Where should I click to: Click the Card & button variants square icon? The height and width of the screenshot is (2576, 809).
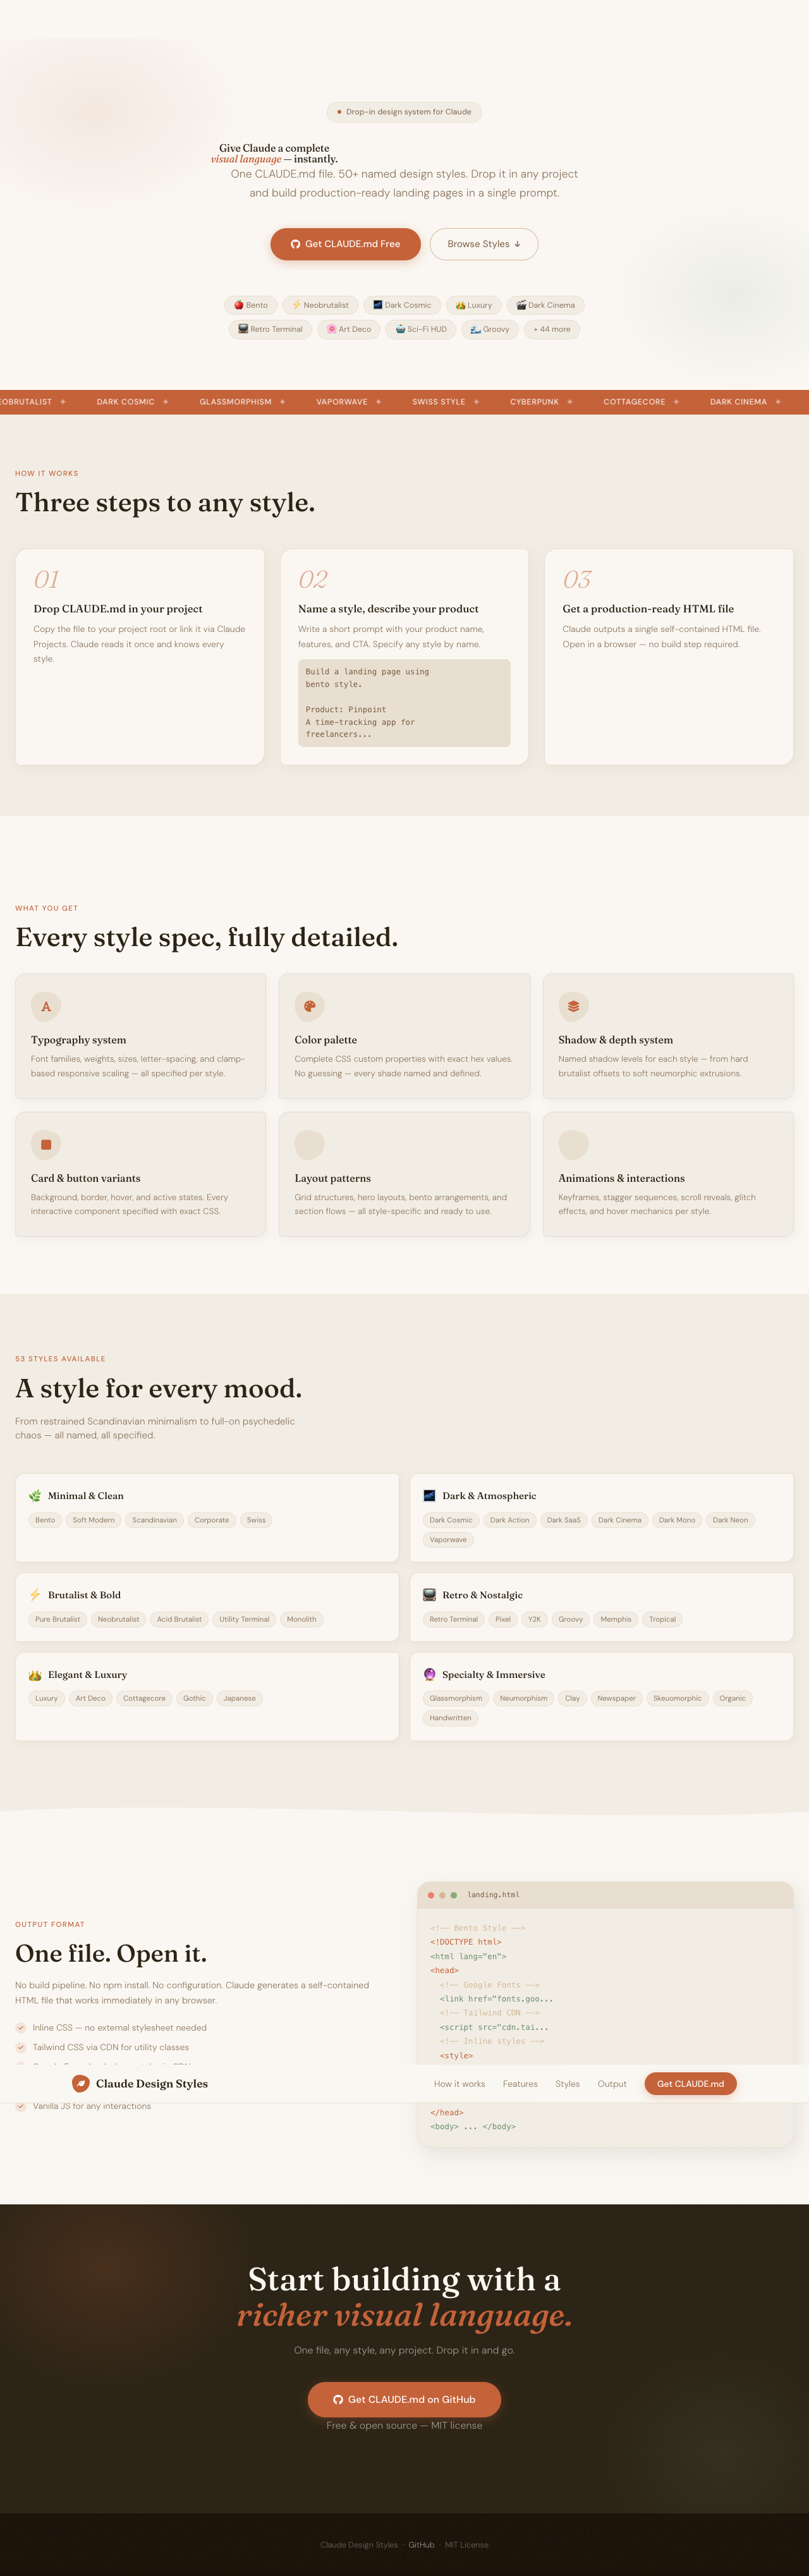coord(46,1144)
